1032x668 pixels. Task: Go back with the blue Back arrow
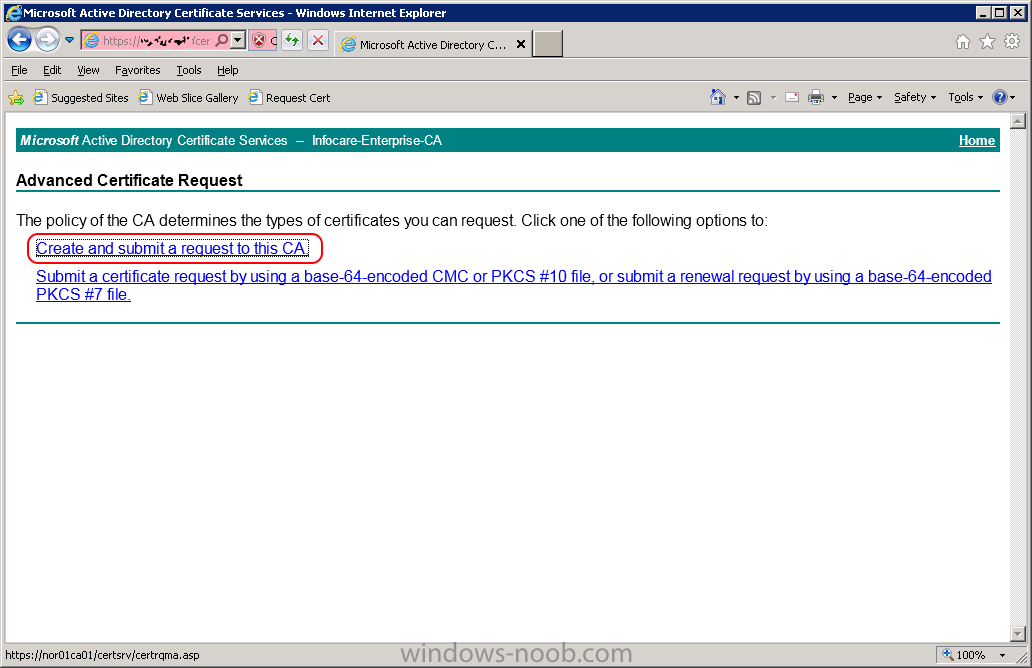pos(20,40)
